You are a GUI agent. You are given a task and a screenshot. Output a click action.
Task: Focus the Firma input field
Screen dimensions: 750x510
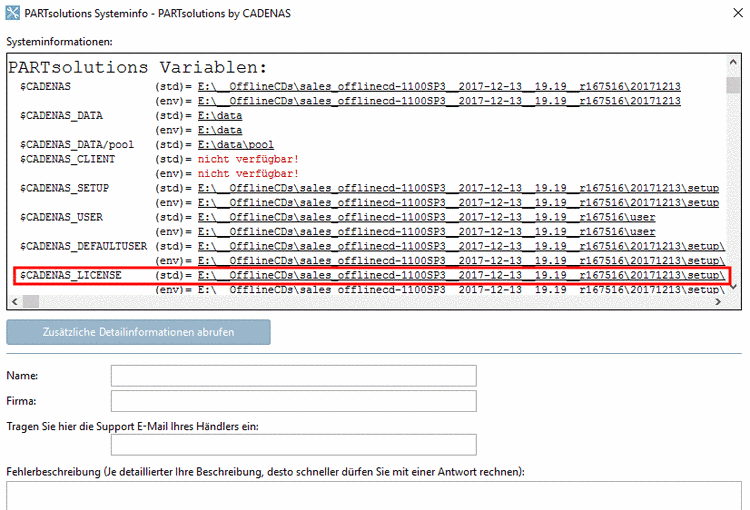click(x=294, y=401)
